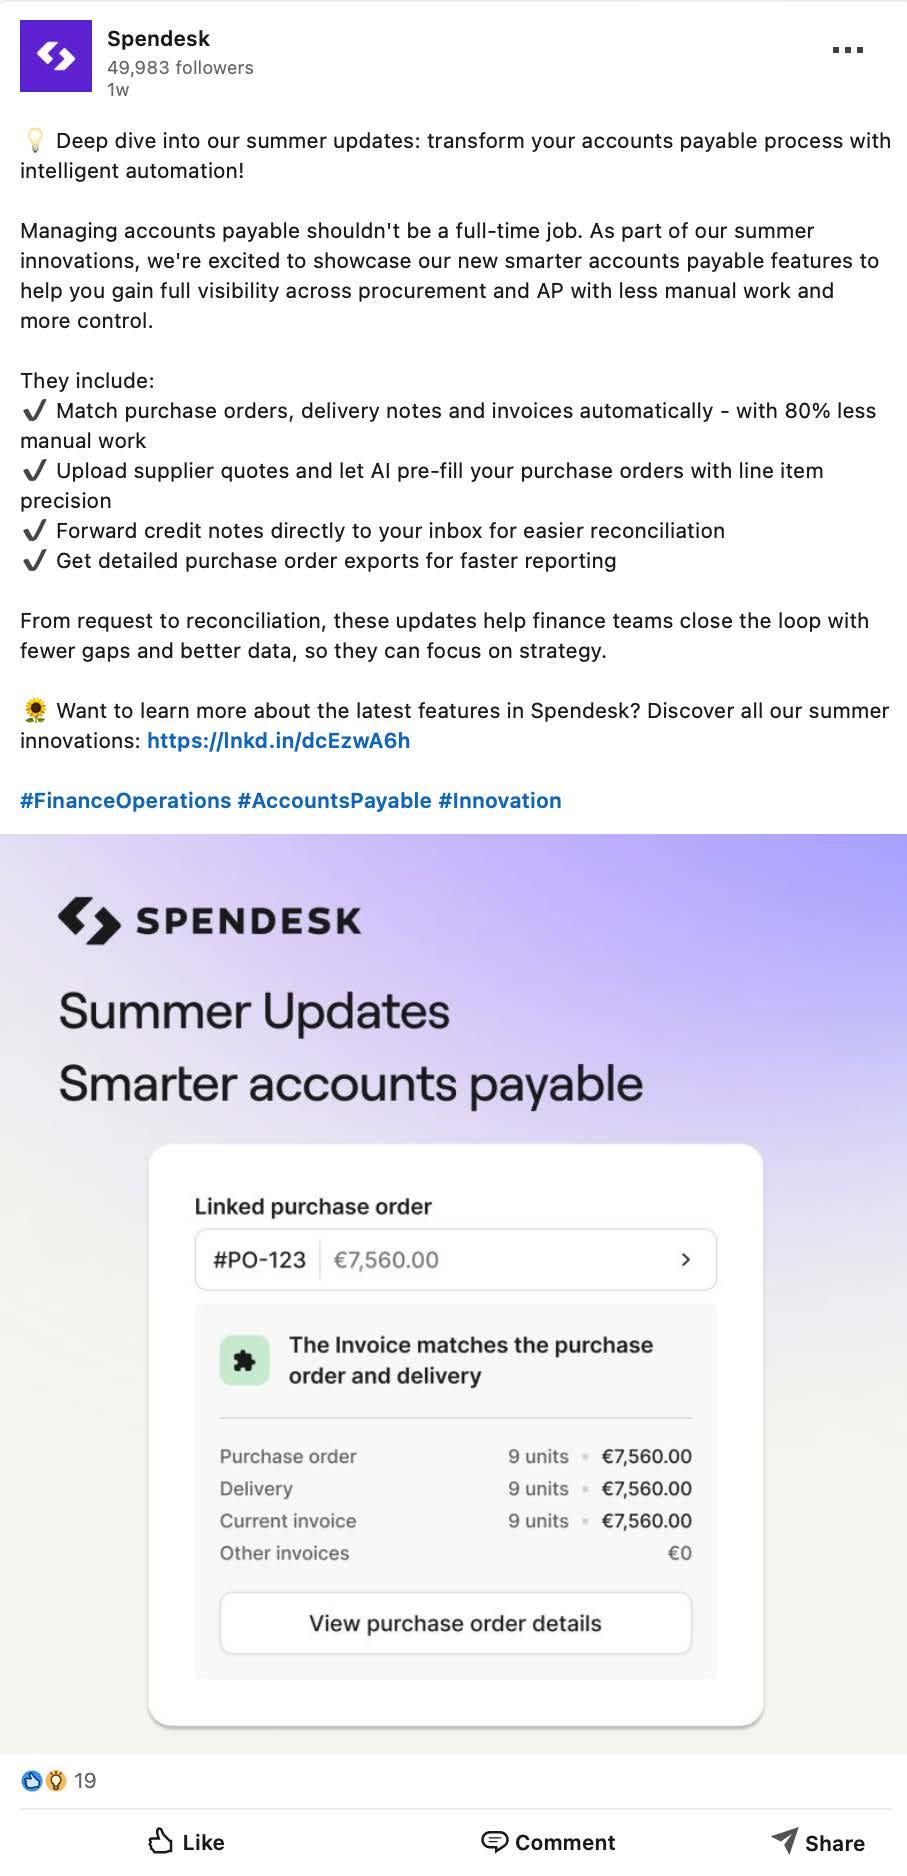The image size is (907, 1876).
Task: Click the blue like reaction icon
Action: point(32,1780)
